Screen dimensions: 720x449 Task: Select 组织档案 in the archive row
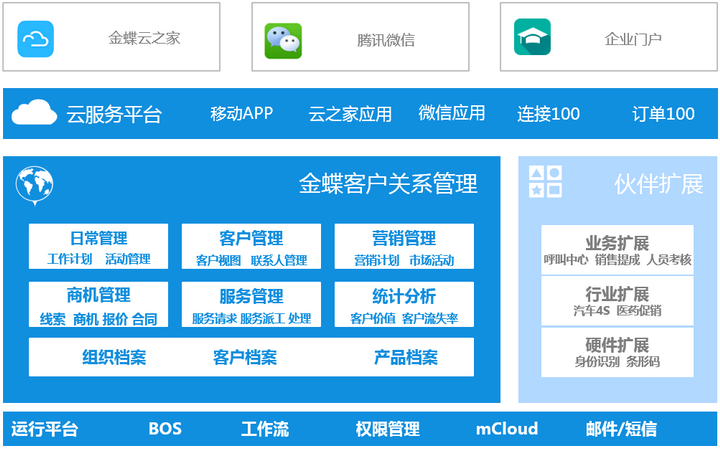(114, 357)
